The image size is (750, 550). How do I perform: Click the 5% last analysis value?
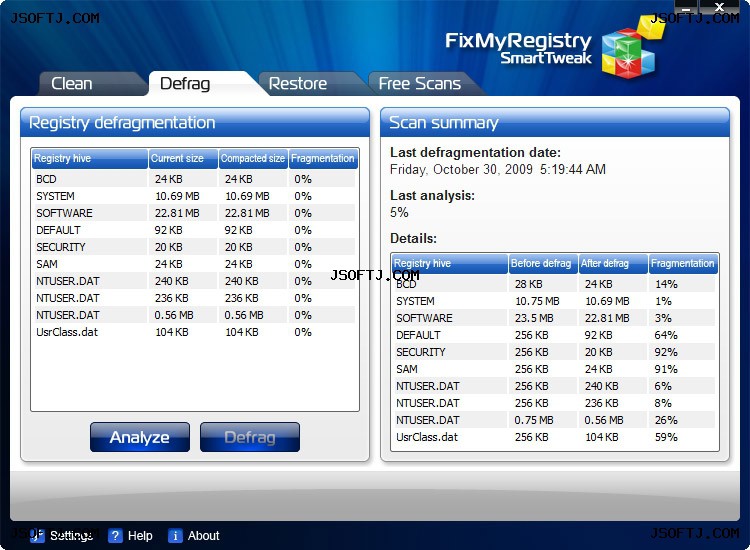click(399, 212)
